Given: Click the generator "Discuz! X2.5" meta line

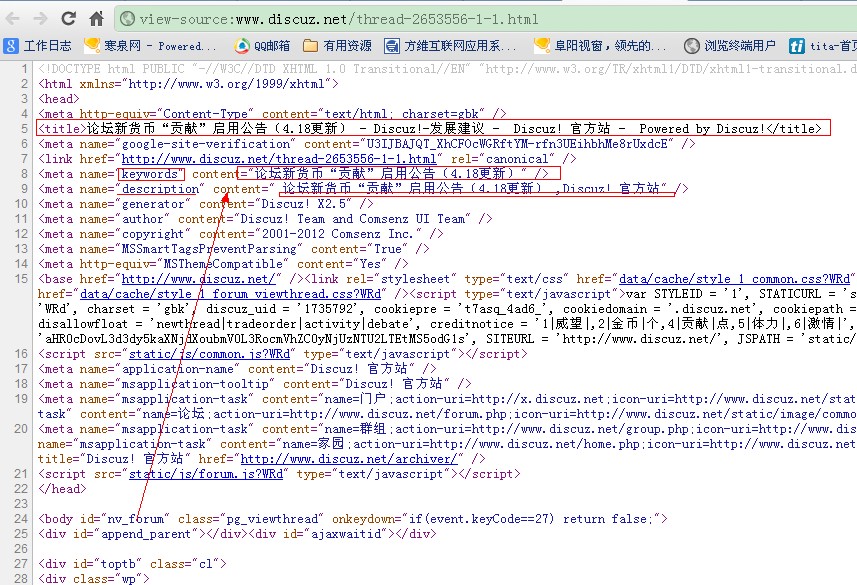Looking at the screenshot, I should pos(206,204).
